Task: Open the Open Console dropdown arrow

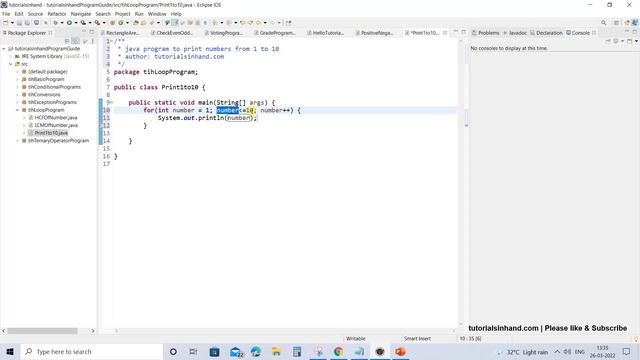Action: tap(636, 41)
